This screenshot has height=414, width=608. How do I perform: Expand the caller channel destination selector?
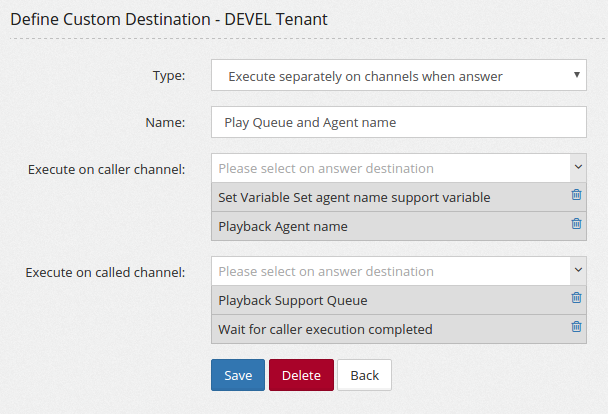coord(398,168)
